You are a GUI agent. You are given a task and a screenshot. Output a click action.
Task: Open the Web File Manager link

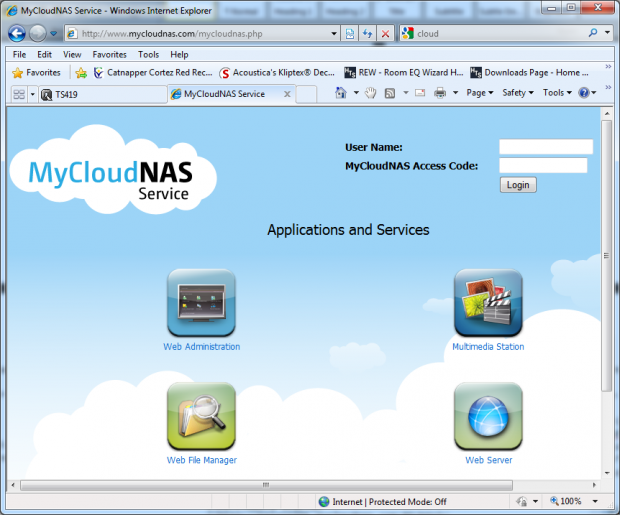[202, 460]
